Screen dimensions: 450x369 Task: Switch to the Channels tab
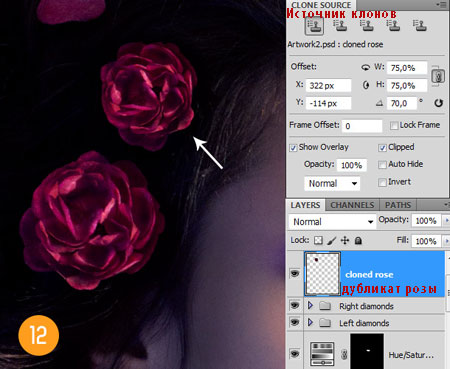point(352,205)
